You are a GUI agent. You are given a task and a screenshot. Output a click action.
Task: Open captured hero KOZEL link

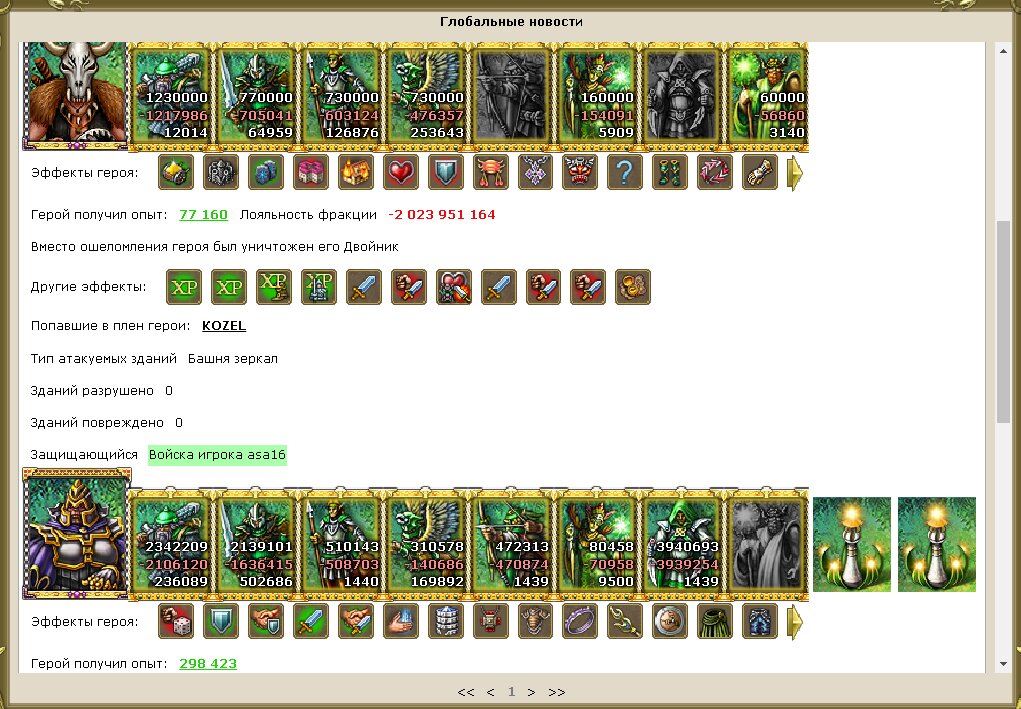click(x=224, y=326)
